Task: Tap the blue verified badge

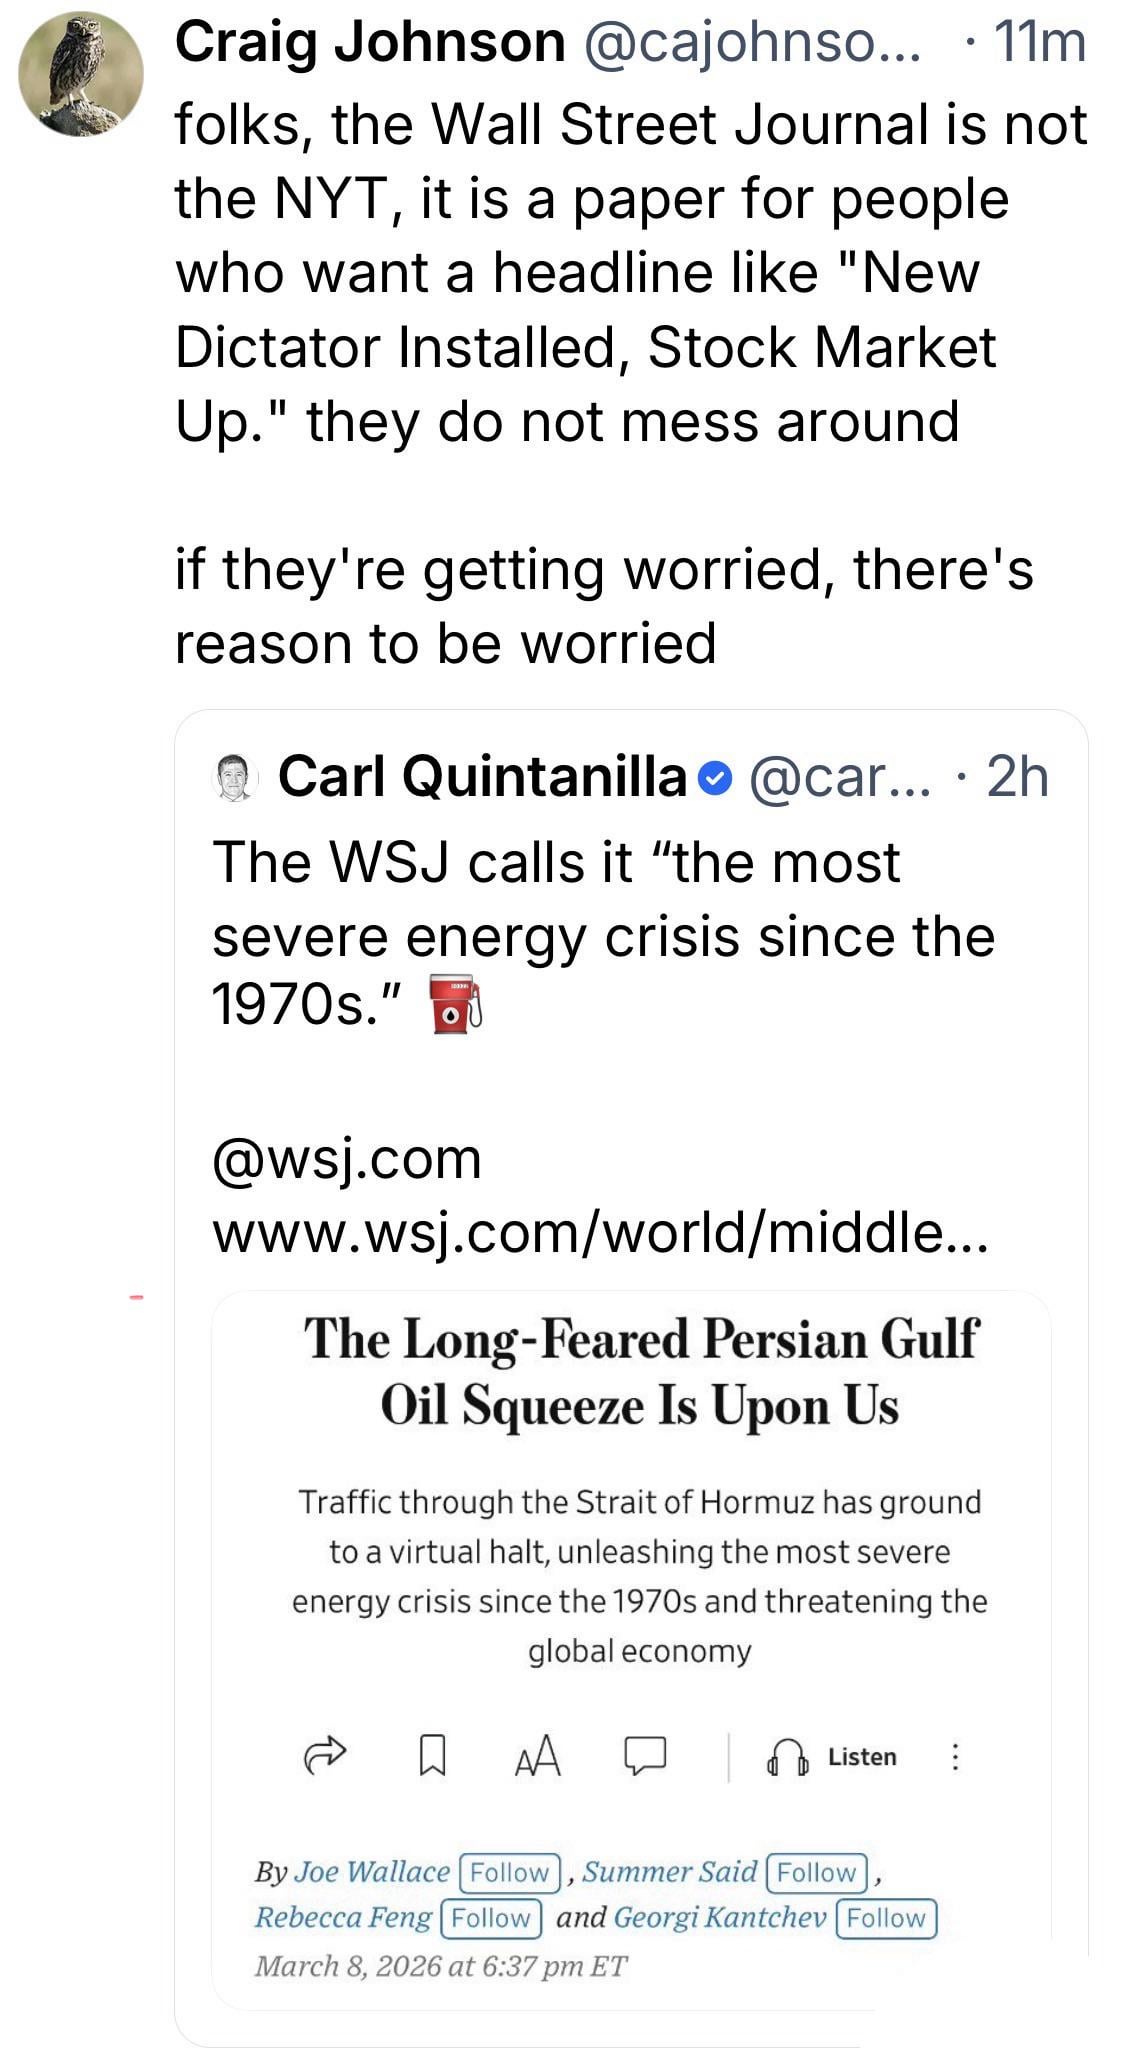Action: (x=716, y=777)
